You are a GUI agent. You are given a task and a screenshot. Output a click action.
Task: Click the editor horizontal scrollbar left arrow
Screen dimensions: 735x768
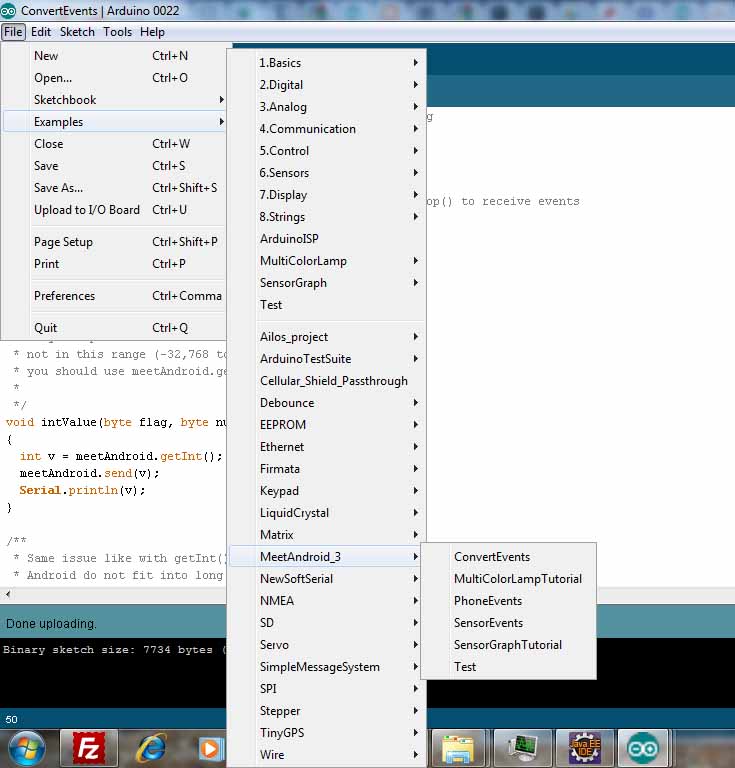click(x=8, y=594)
